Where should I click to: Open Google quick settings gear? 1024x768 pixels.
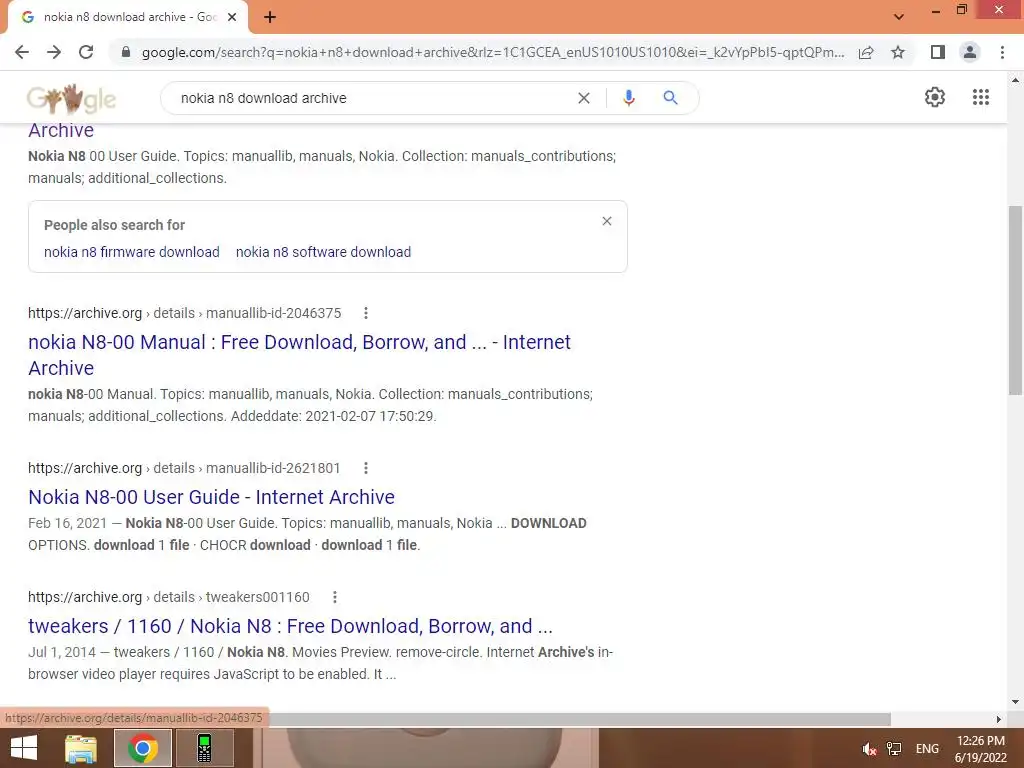935,97
